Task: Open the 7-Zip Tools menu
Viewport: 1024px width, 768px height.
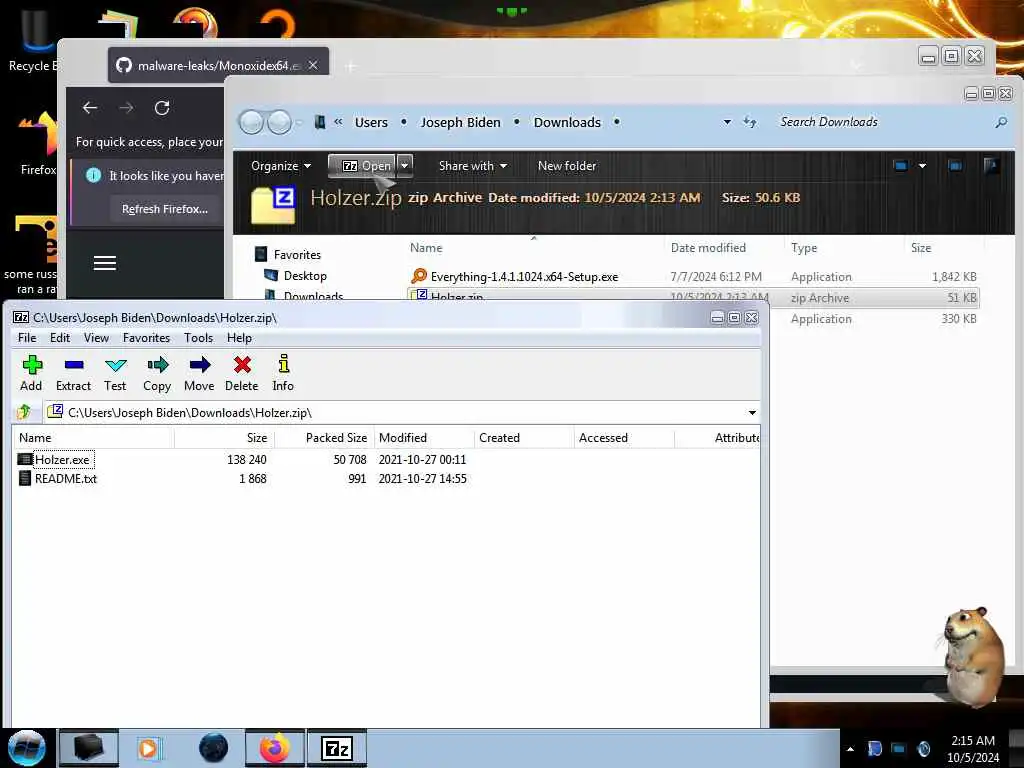Action: [x=199, y=338]
